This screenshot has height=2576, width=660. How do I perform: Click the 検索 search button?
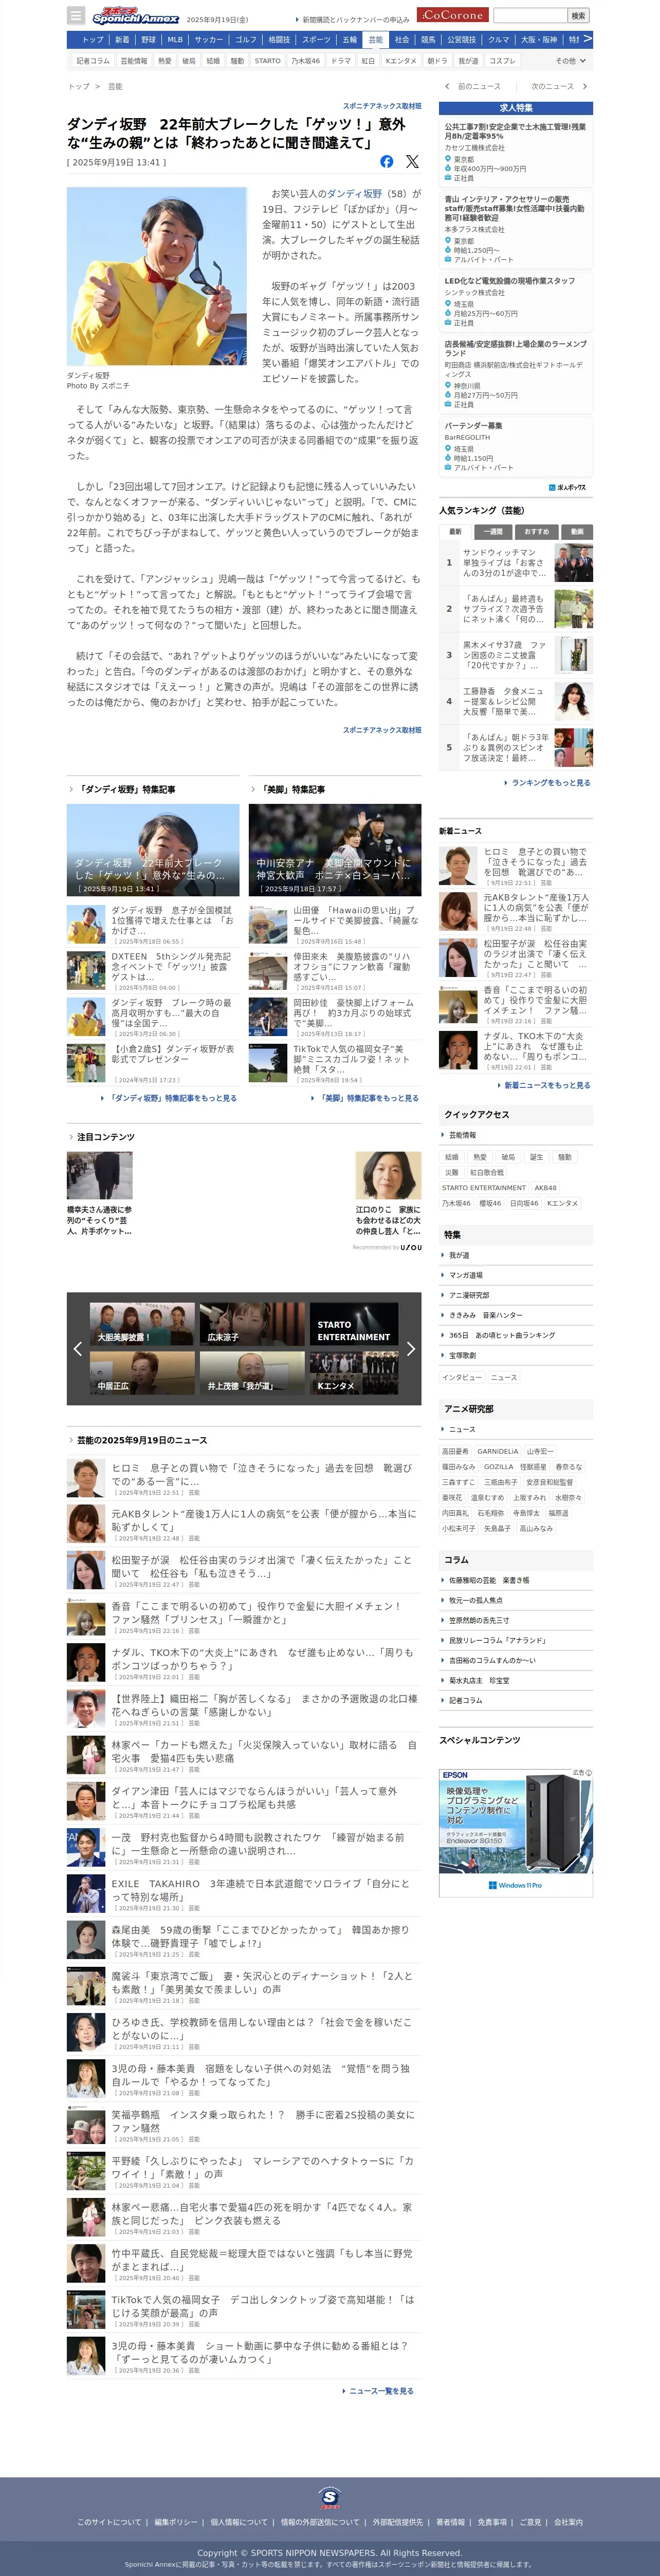[x=578, y=15]
